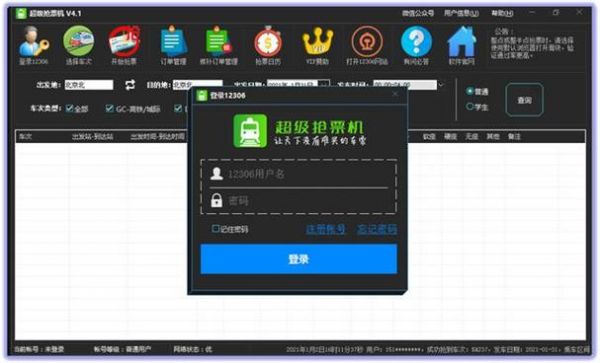Open the 注册账号 register link

tap(326, 229)
